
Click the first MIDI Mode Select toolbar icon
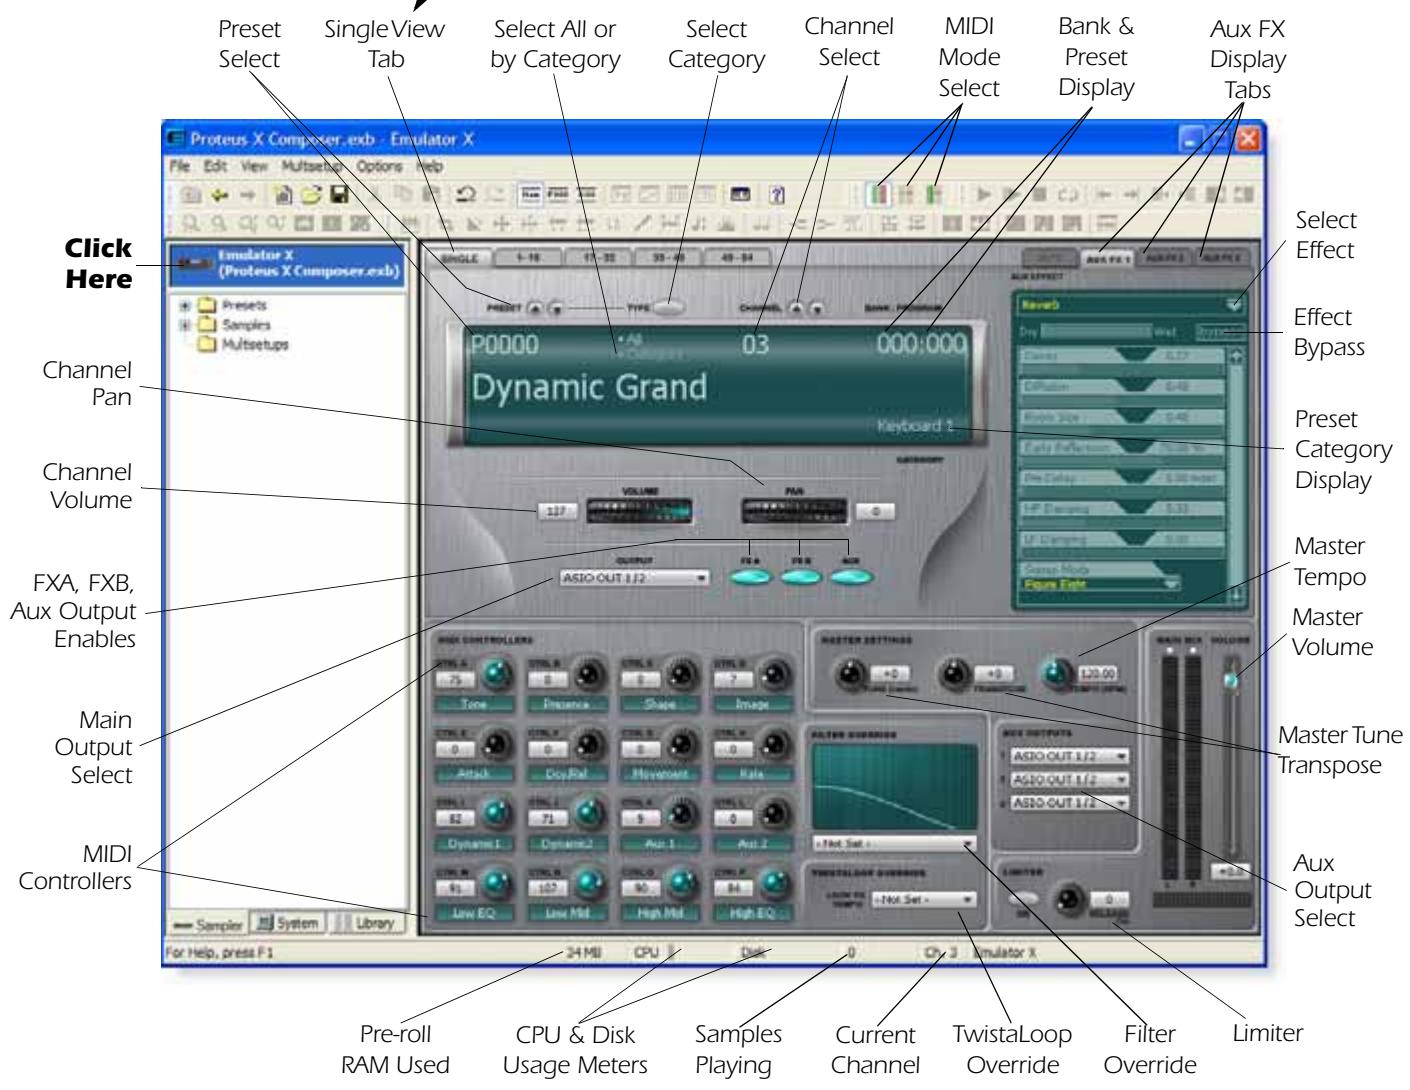(x=880, y=195)
